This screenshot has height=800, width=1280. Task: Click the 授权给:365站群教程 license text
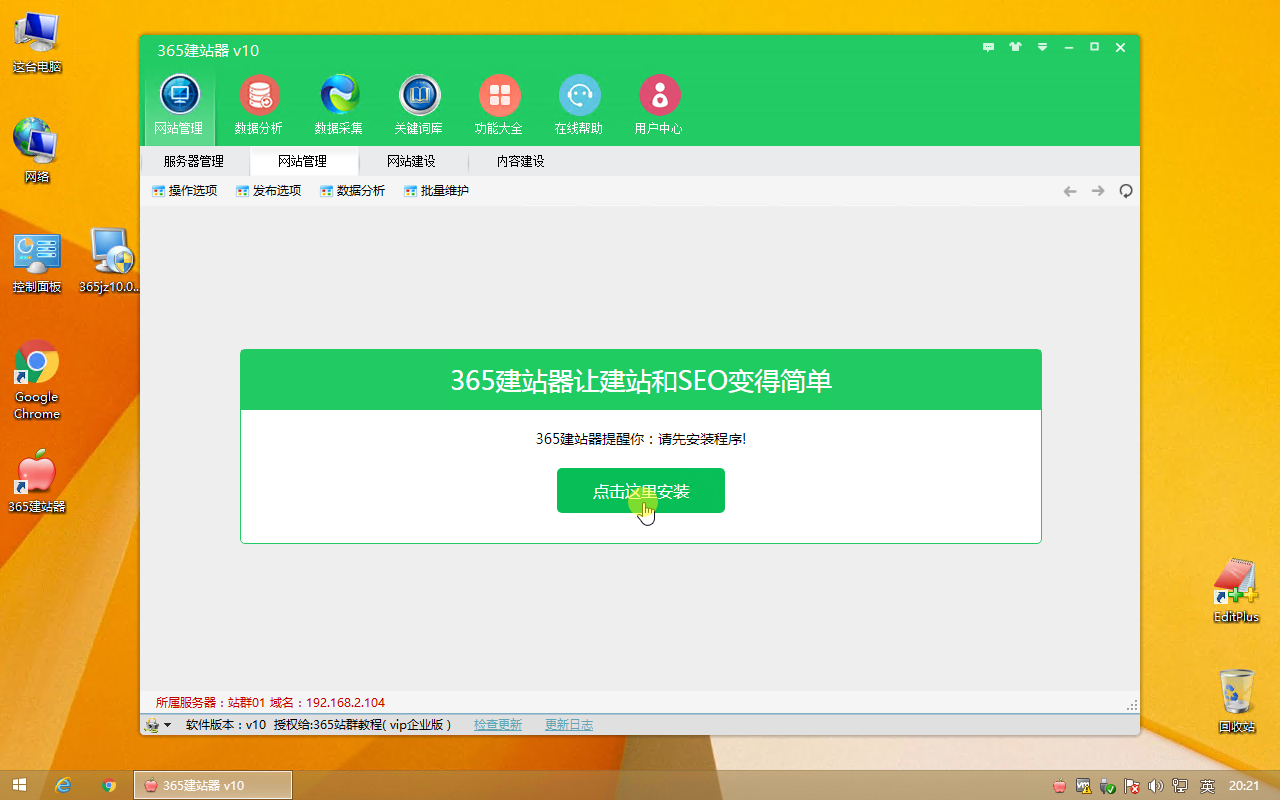[x=362, y=725]
